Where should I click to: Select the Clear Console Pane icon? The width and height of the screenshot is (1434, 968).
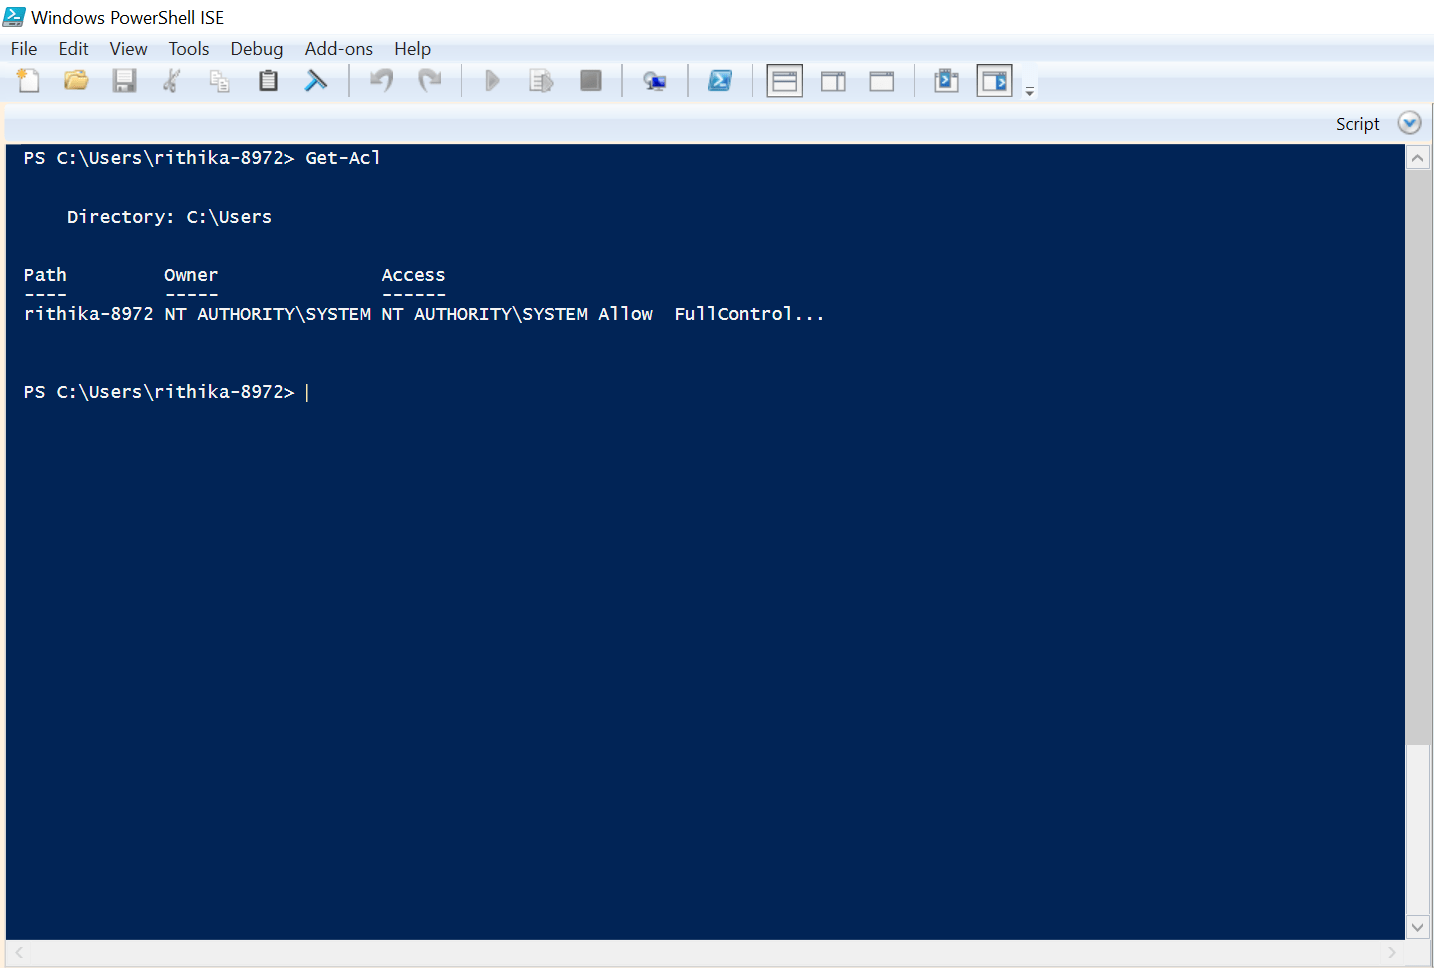(317, 80)
